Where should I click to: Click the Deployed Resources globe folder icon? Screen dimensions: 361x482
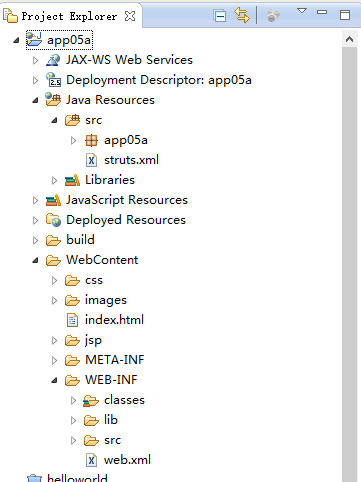[x=53, y=220]
